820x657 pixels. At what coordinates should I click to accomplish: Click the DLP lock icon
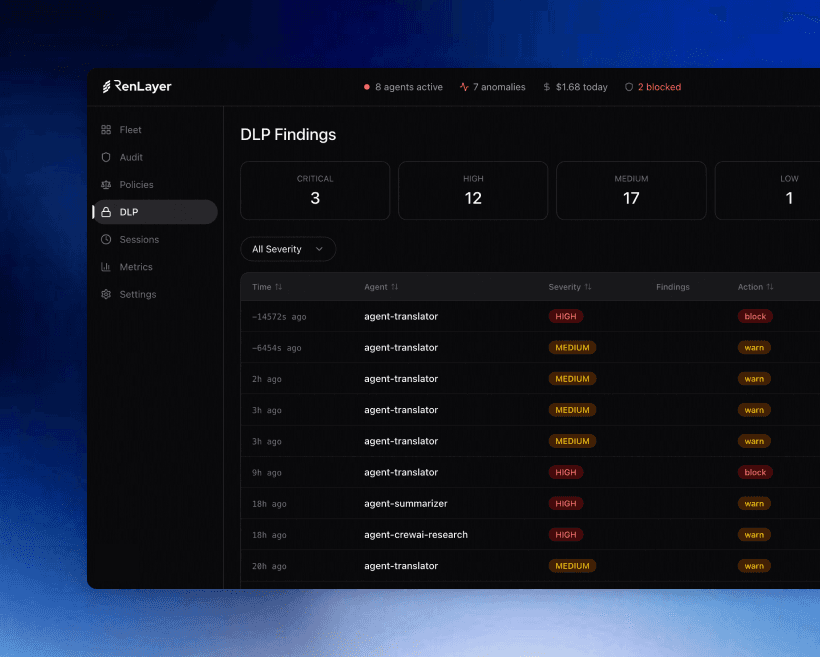105,211
